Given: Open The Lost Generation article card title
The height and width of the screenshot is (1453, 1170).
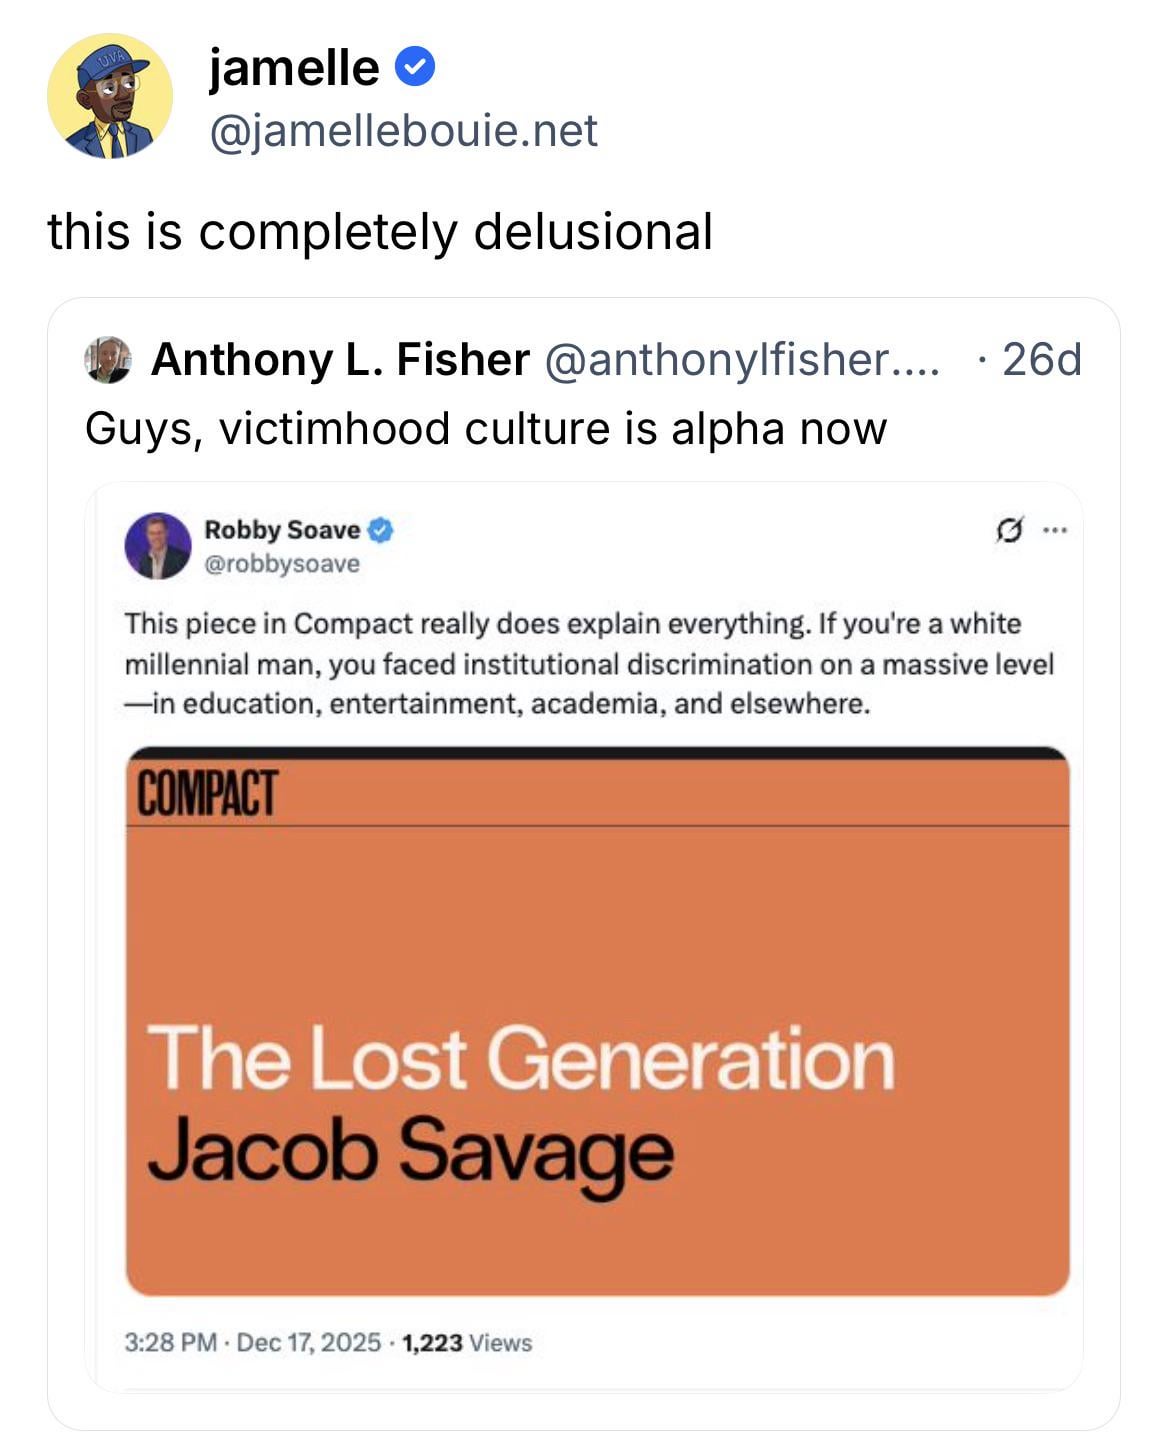Looking at the screenshot, I should [x=520, y=1058].
